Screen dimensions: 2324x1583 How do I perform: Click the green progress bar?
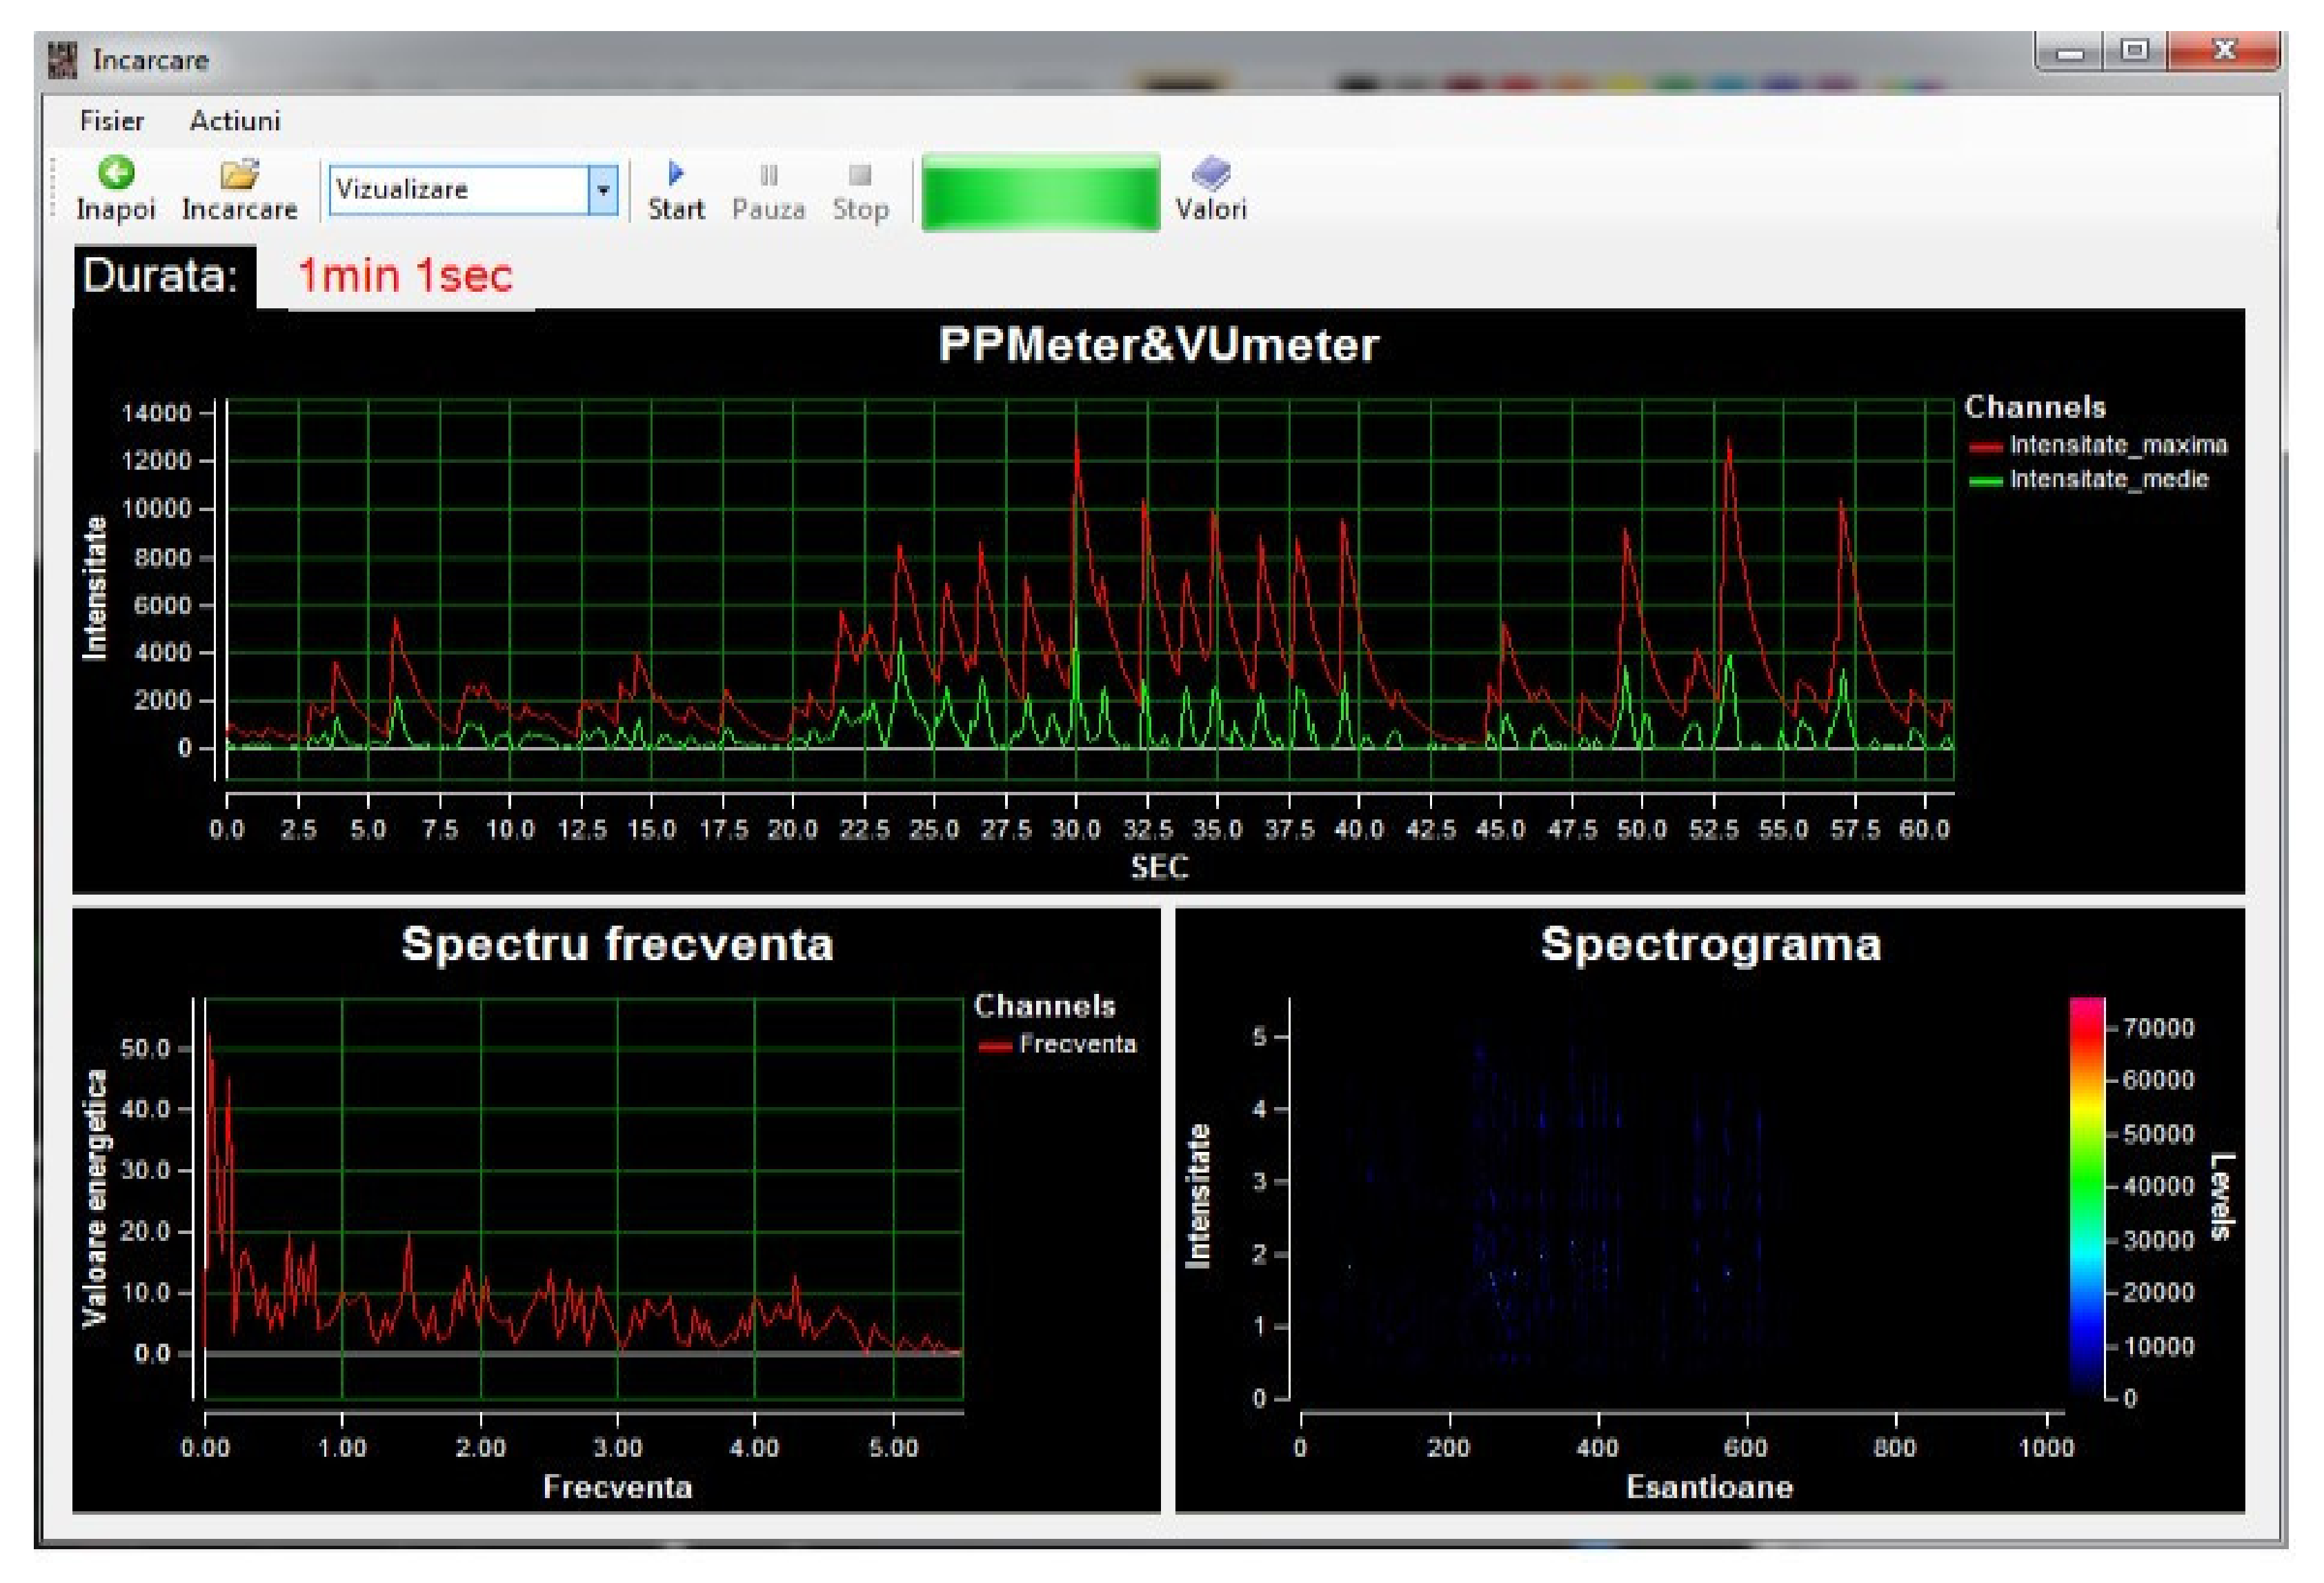(x=1040, y=192)
